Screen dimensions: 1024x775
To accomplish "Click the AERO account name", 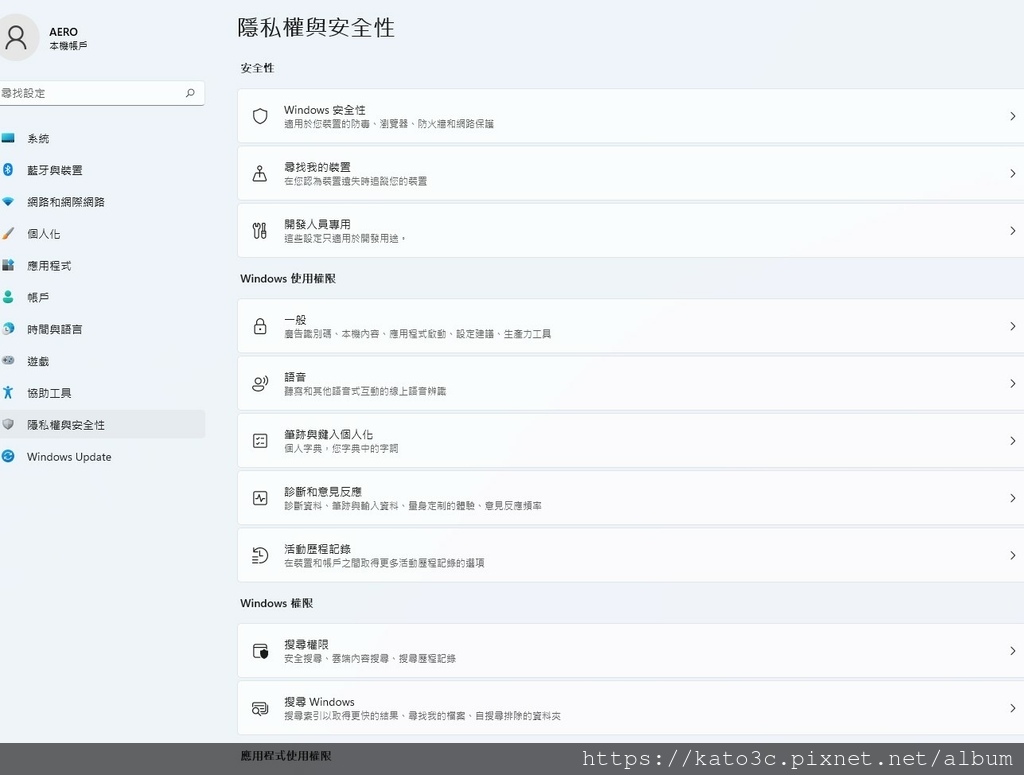I will click(63, 32).
